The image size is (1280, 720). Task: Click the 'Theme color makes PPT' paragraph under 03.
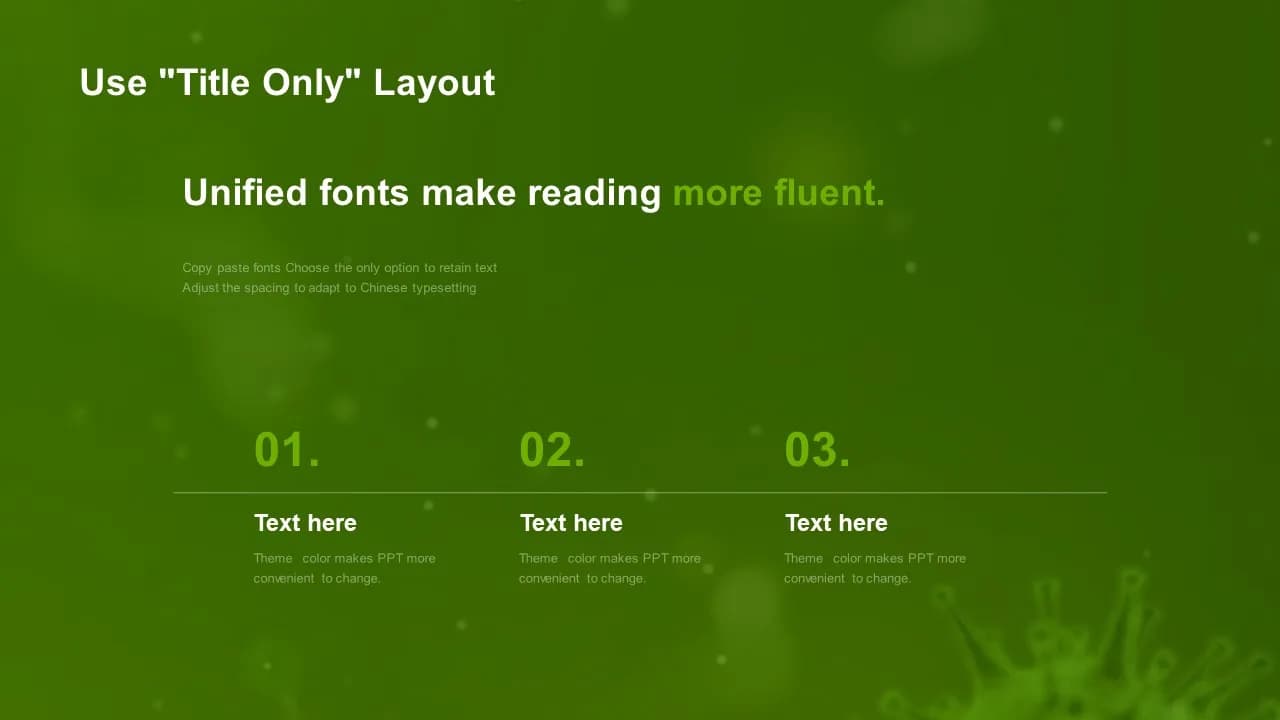[875, 568]
